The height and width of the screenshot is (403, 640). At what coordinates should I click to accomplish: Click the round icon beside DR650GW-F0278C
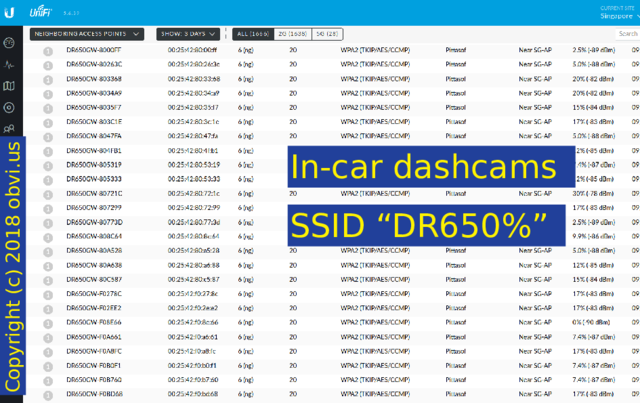(48, 295)
